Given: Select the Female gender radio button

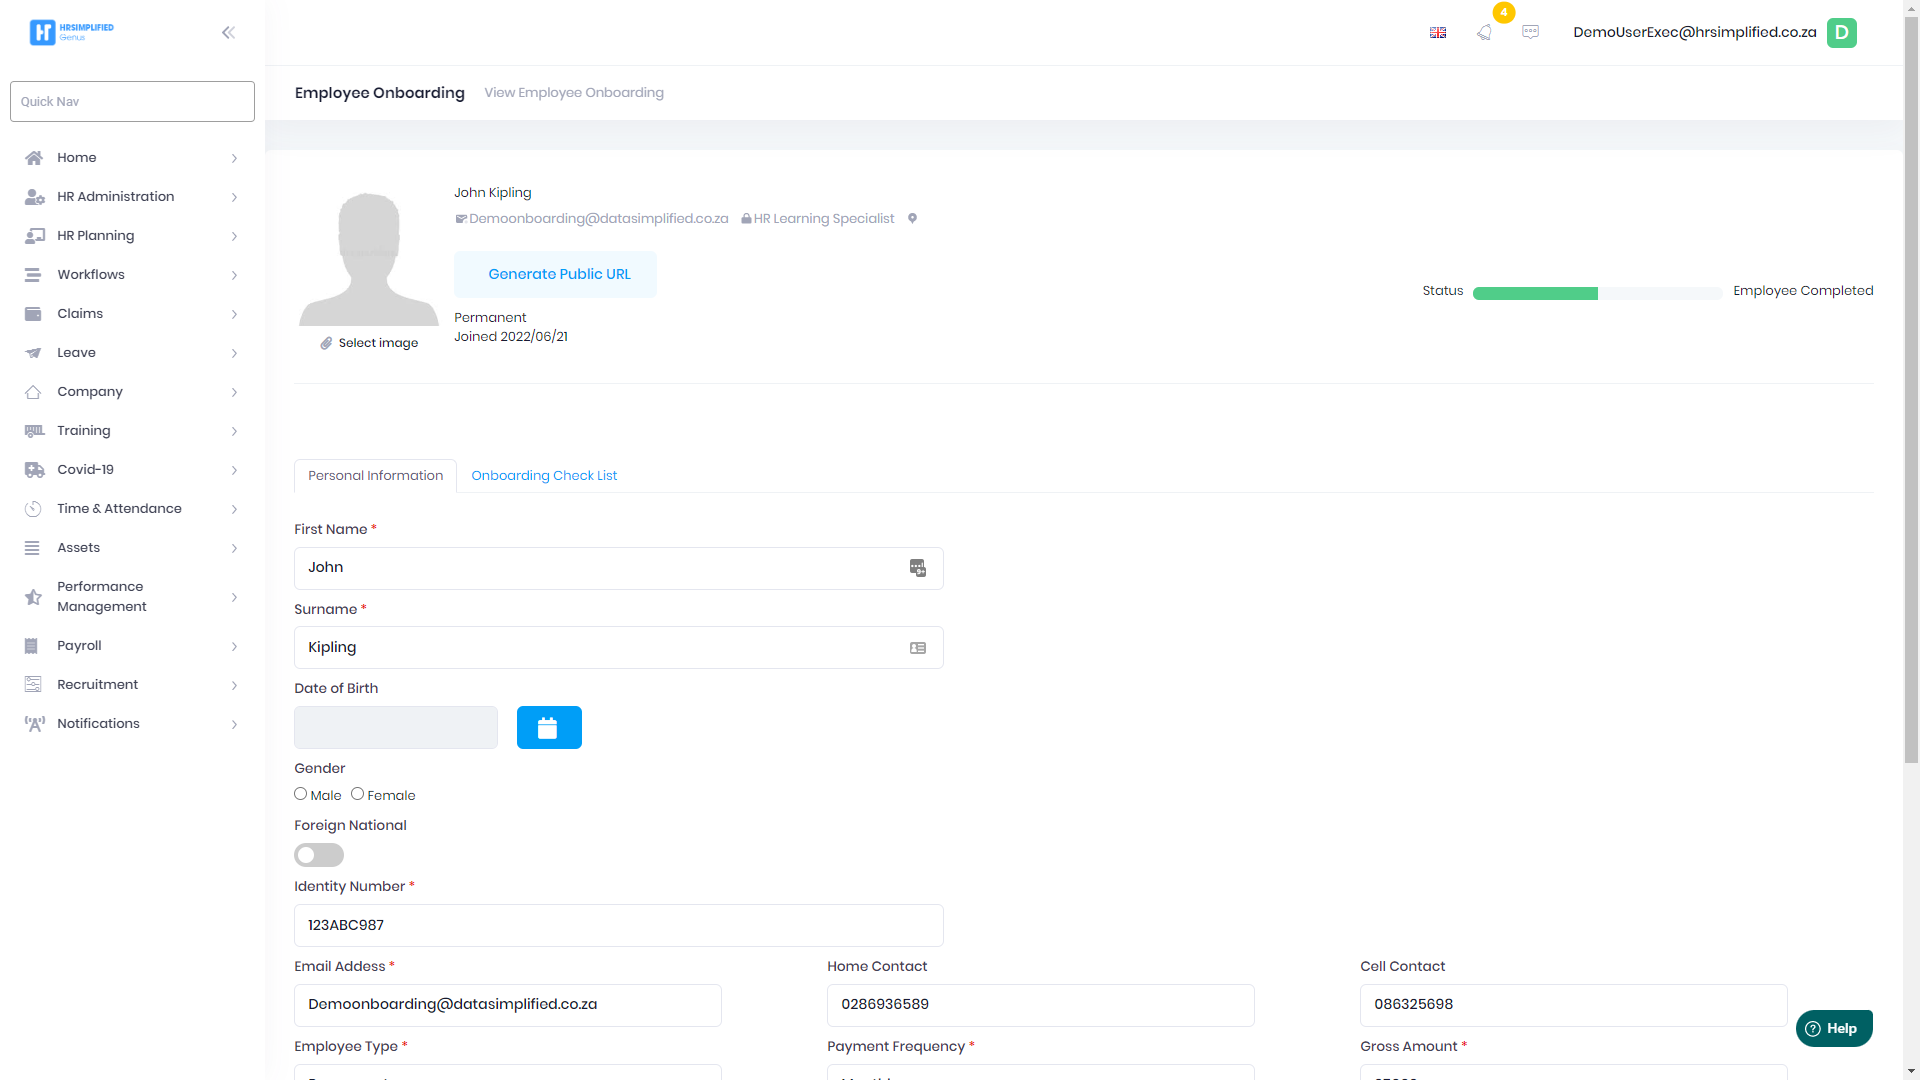Looking at the screenshot, I should (x=357, y=794).
